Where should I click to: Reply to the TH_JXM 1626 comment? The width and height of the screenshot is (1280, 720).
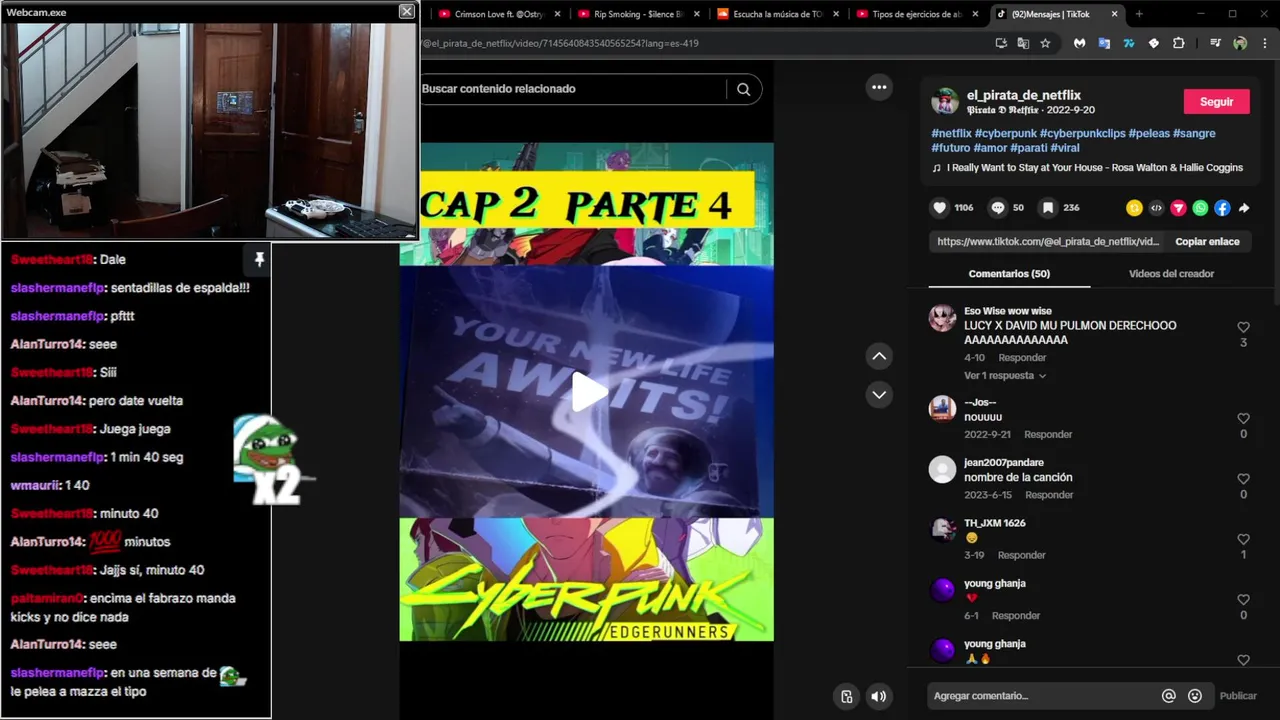coord(1021,555)
